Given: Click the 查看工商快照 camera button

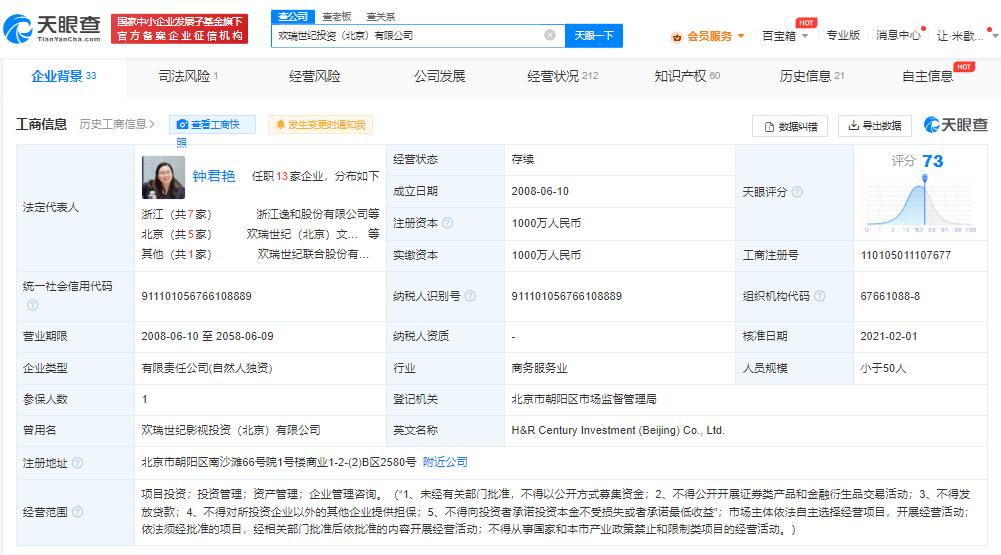Looking at the screenshot, I should 212,125.
